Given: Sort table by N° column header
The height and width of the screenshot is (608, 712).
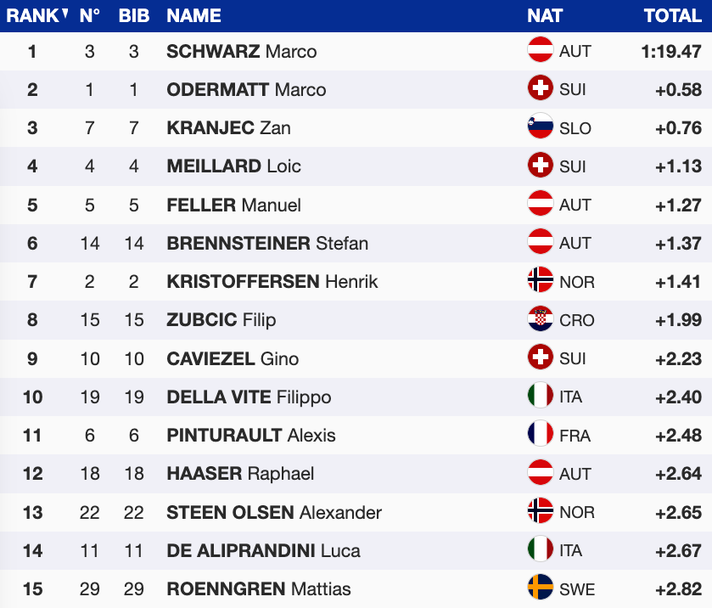Looking at the screenshot, I should coord(90,16).
